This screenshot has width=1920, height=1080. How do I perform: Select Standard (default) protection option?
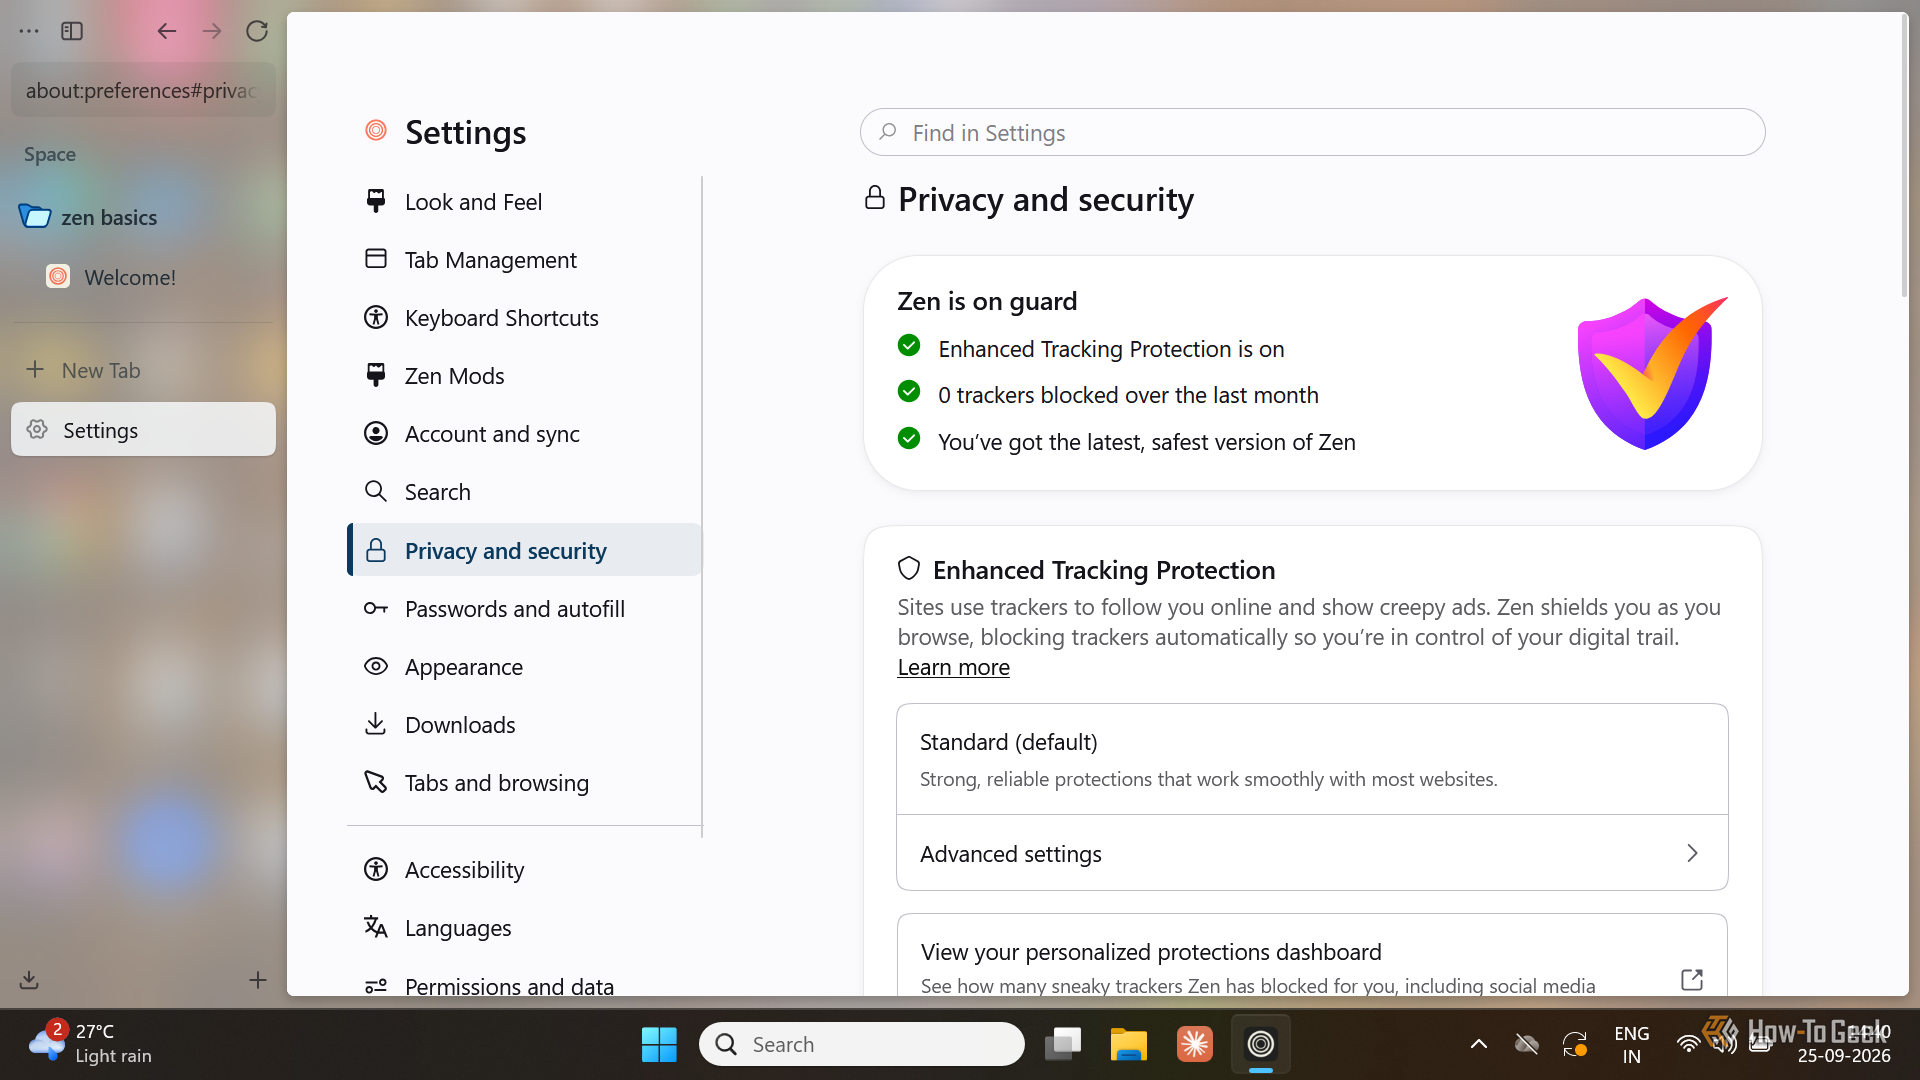(1312, 759)
